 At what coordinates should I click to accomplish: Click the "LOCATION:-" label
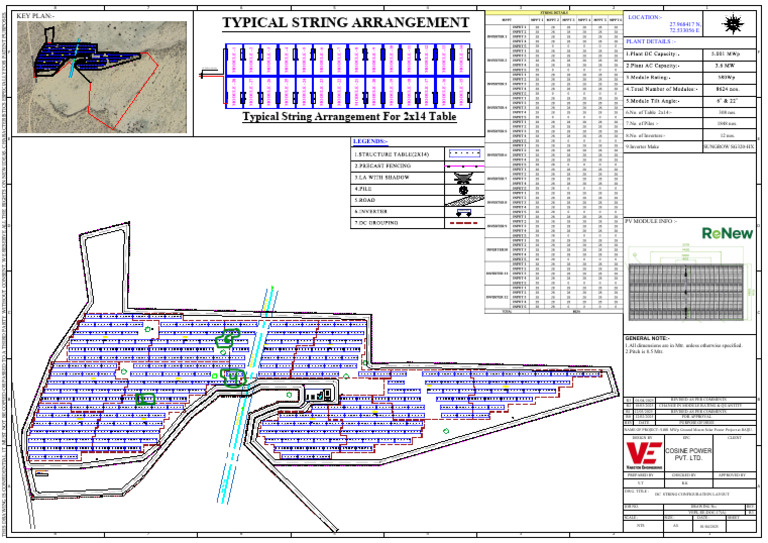[x=644, y=17]
